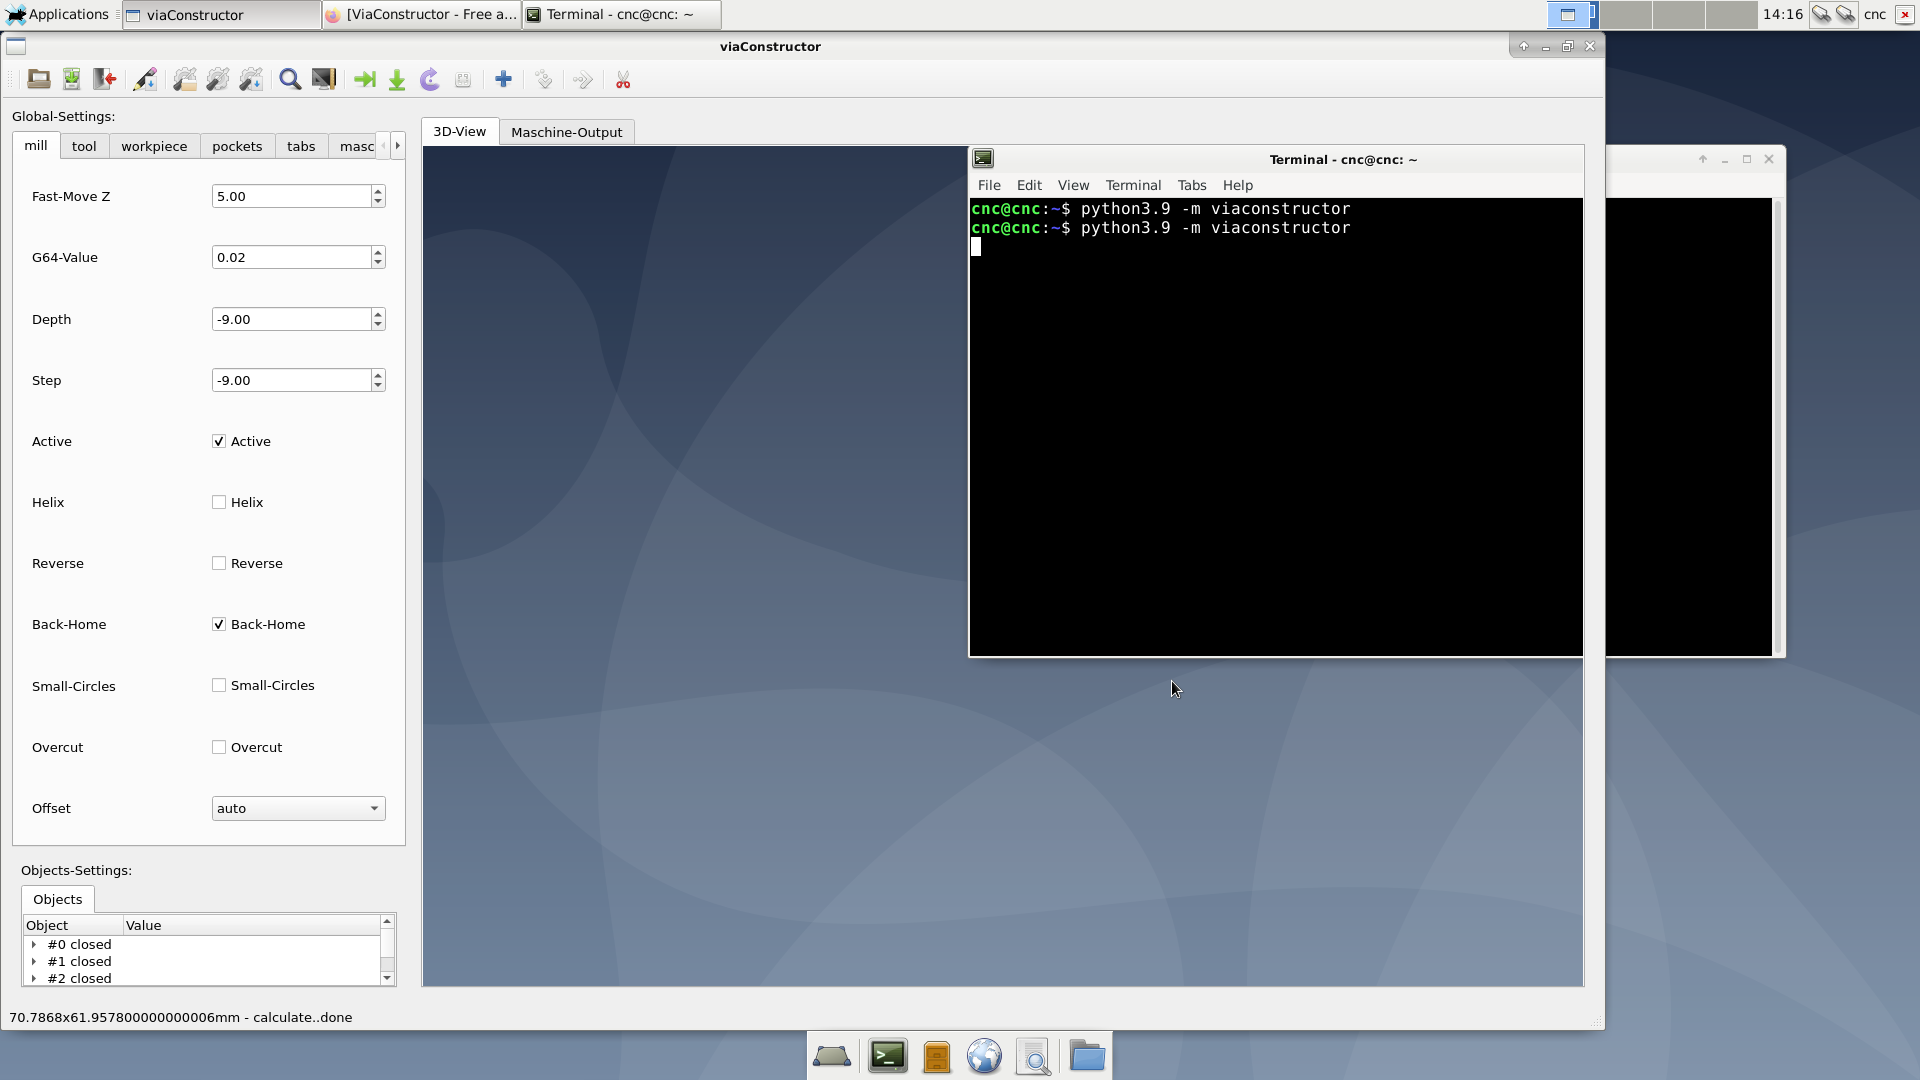This screenshot has width=1920, height=1080.
Task: Click the gear with blue arrow save-setup icon
Action: coord(251,80)
